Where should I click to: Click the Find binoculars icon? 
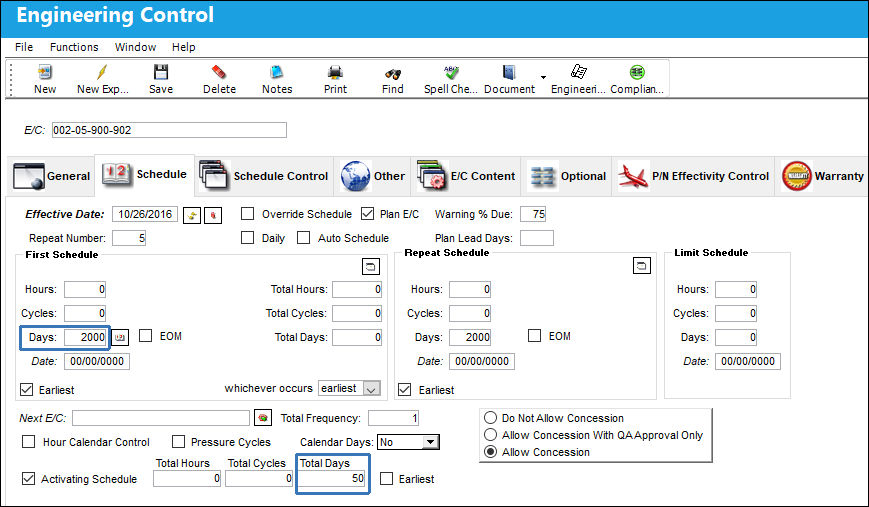[x=393, y=73]
